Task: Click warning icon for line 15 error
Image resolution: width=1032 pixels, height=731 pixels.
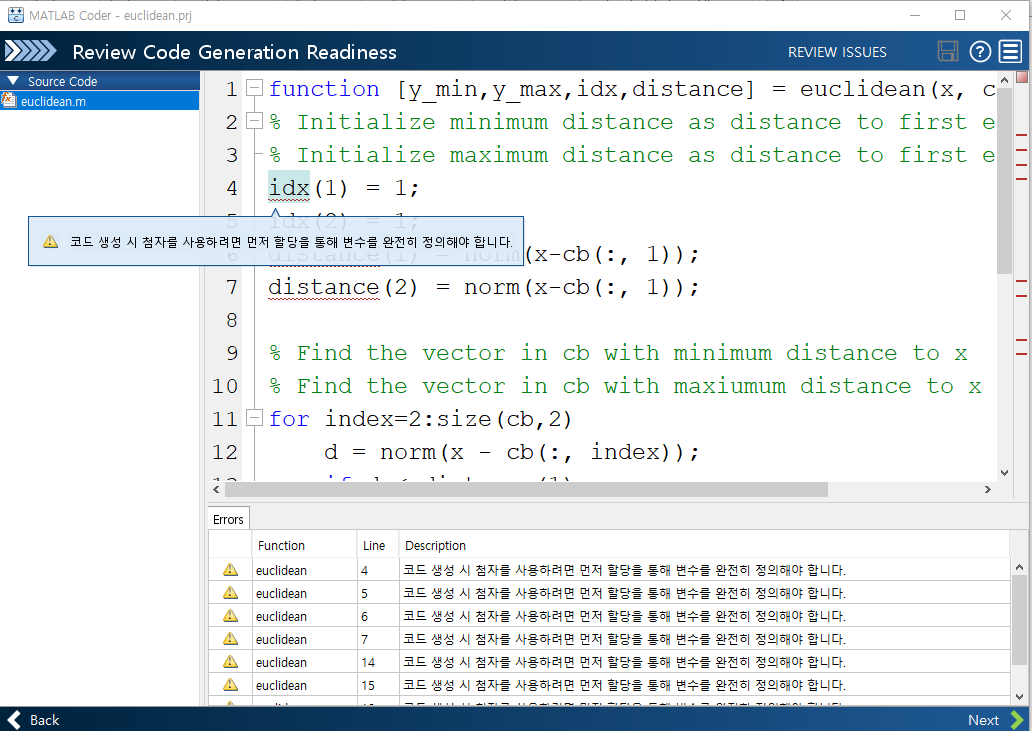Action: pyautogui.click(x=230, y=685)
